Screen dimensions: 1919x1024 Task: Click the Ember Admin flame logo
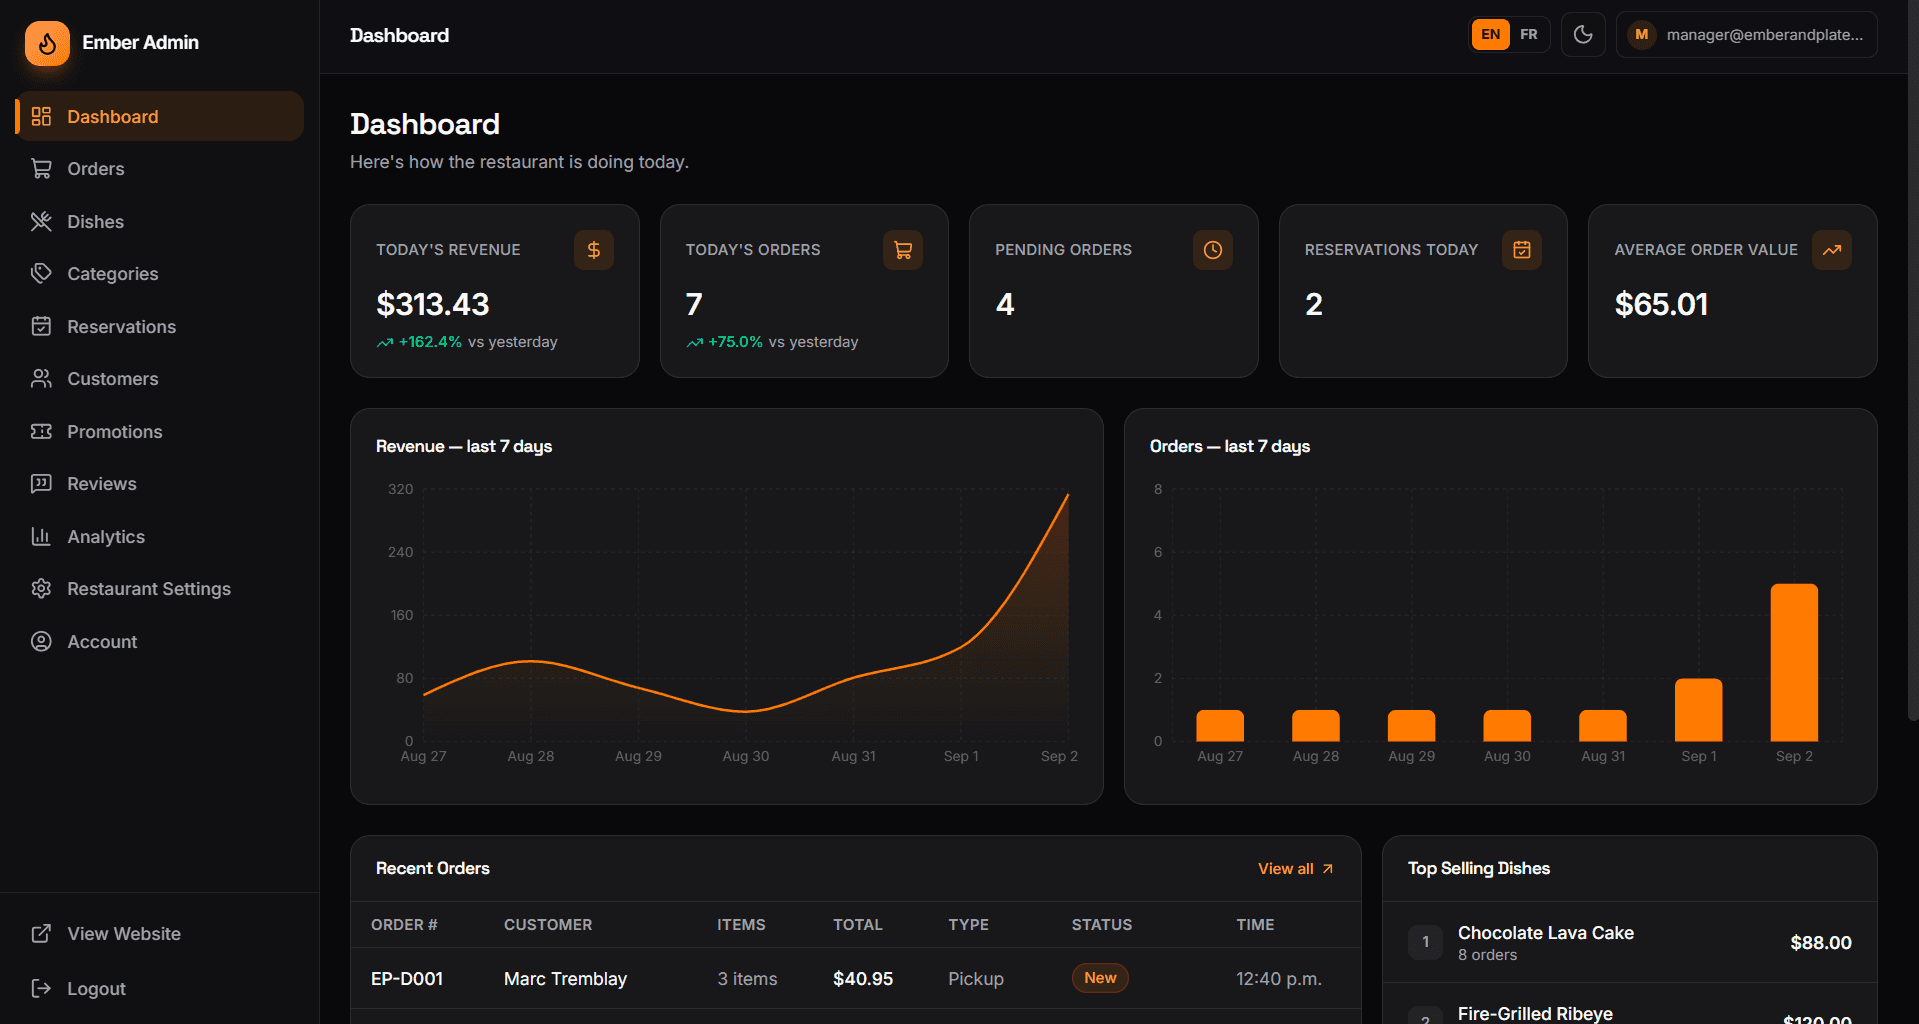click(47, 43)
